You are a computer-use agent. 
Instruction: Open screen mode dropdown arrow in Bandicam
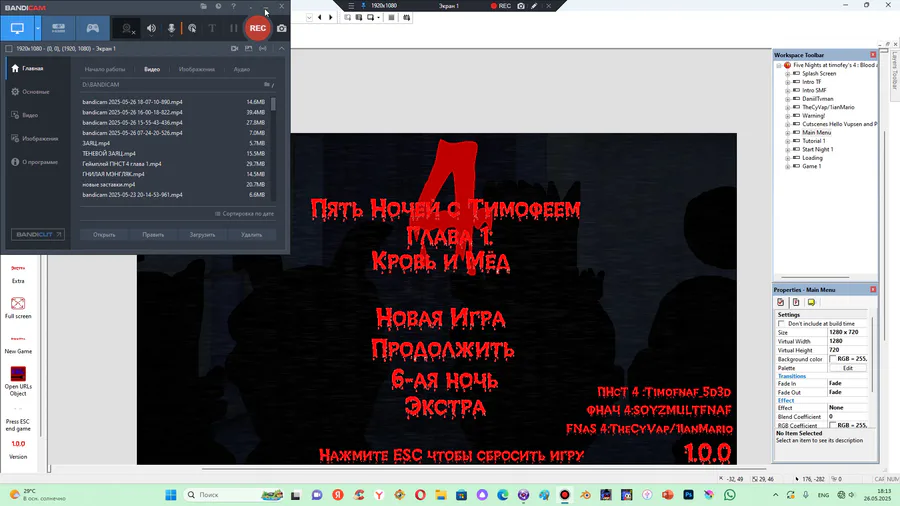(x=37, y=28)
